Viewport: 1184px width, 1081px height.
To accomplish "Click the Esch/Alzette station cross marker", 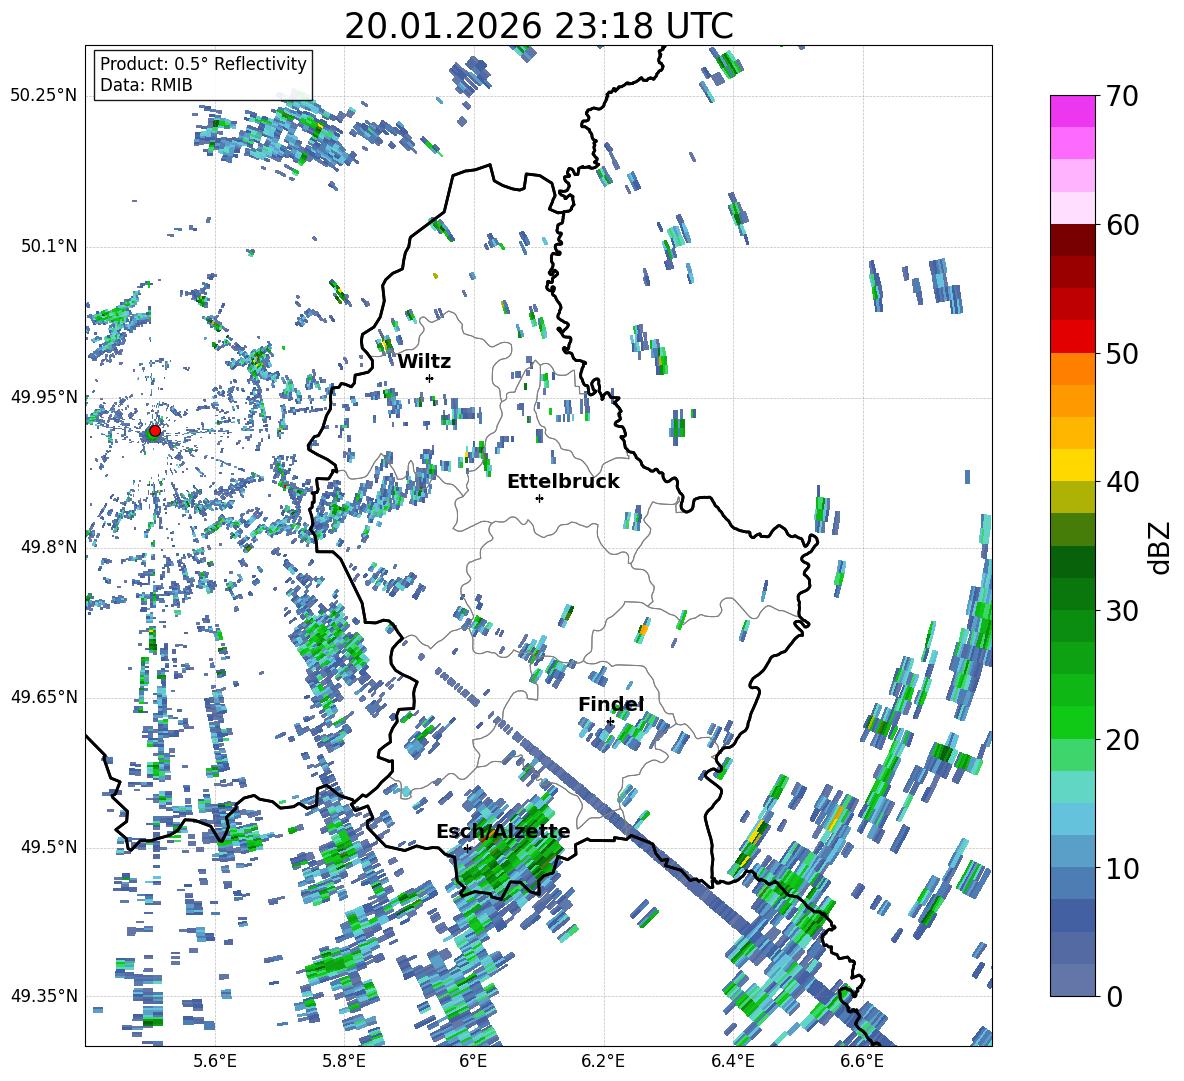I will (467, 848).
